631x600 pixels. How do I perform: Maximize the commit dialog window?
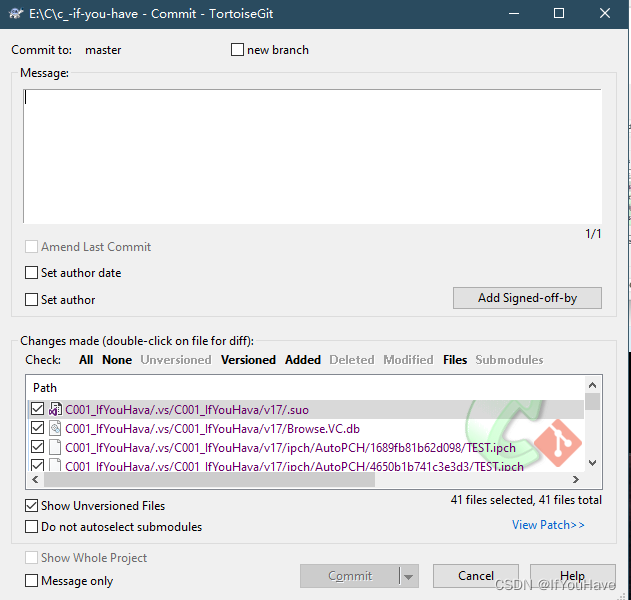point(559,14)
